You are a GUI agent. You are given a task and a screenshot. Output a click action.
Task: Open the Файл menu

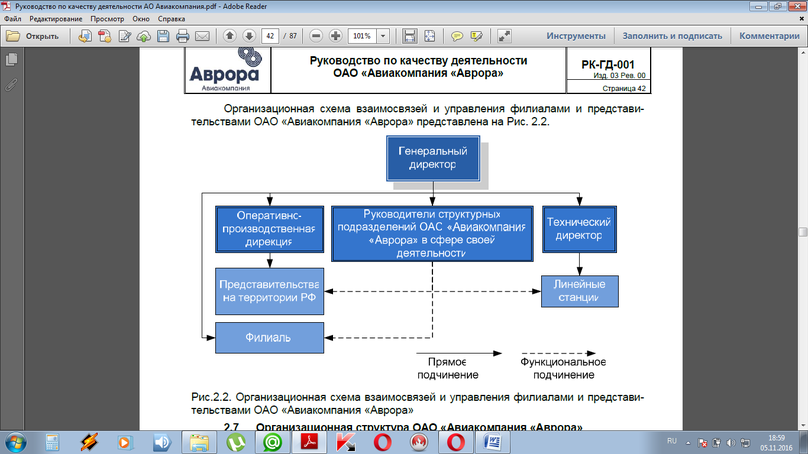click(x=13, y=19)
